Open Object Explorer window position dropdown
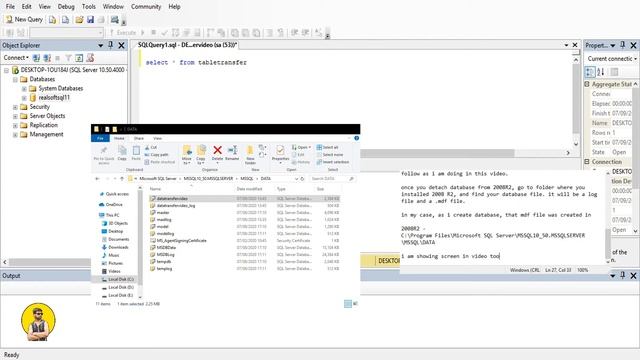Viewport: 640px width, 360px height. tap(100, 45)
